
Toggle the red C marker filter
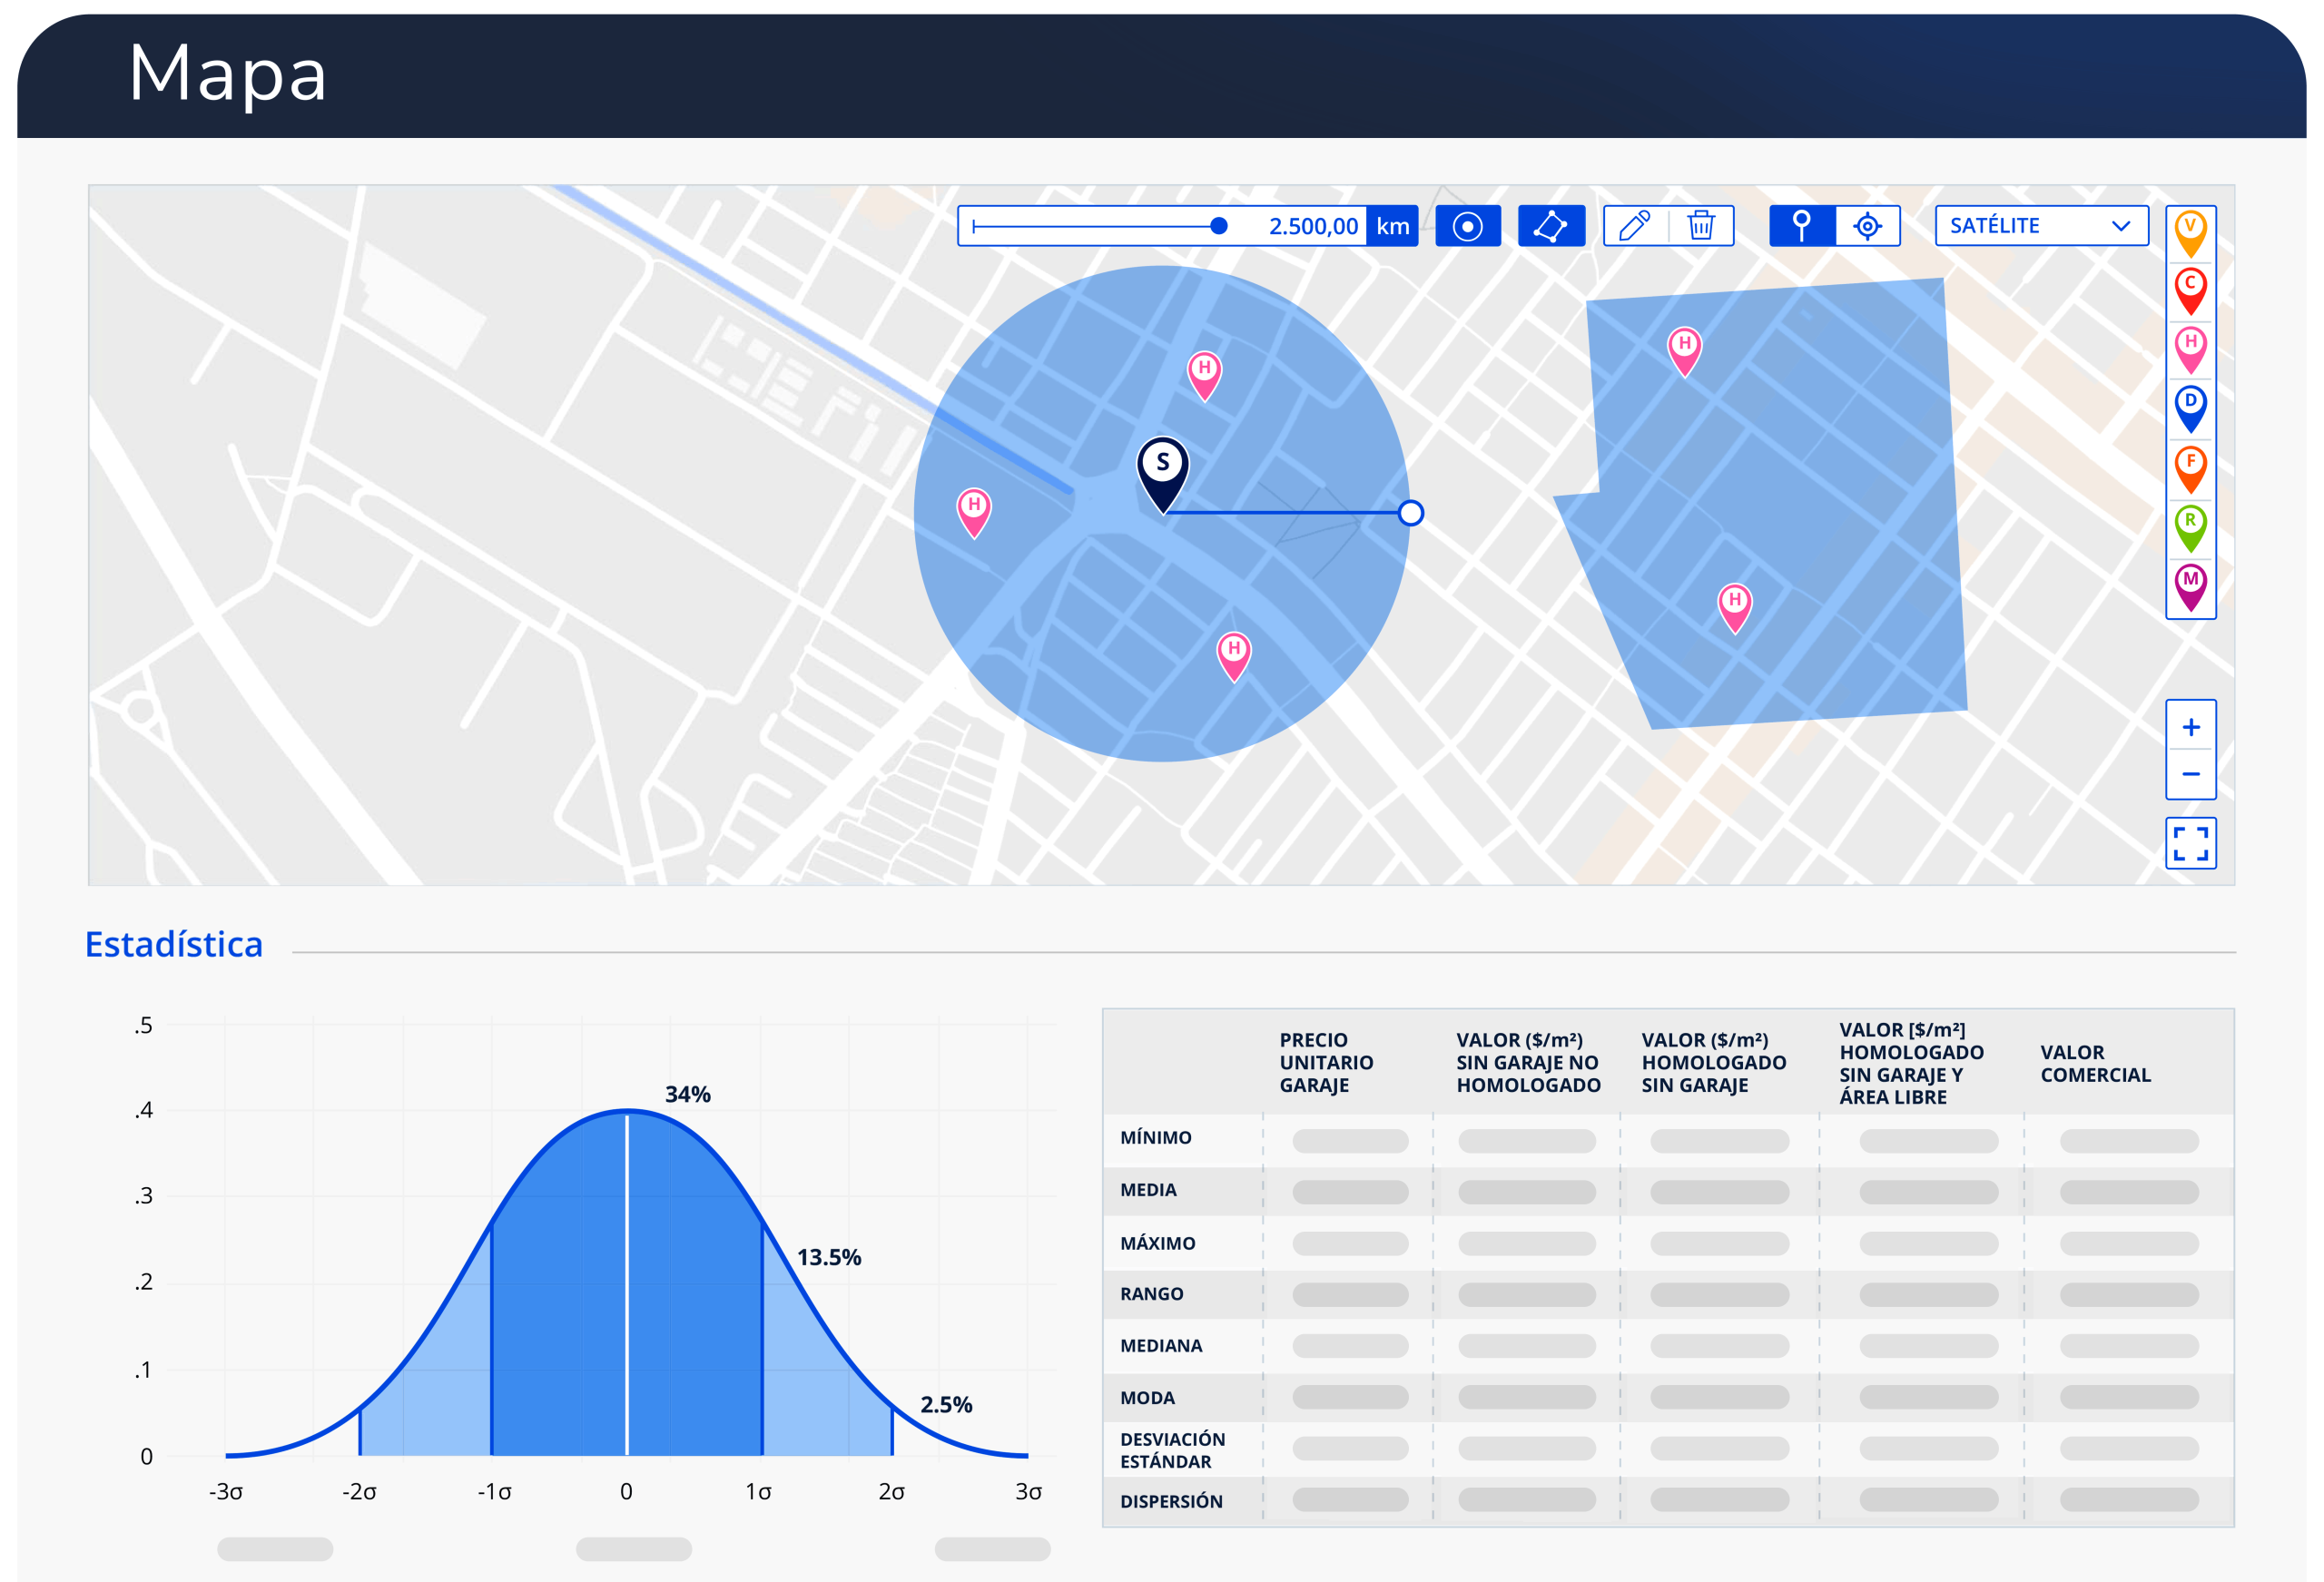[2190, 290]
